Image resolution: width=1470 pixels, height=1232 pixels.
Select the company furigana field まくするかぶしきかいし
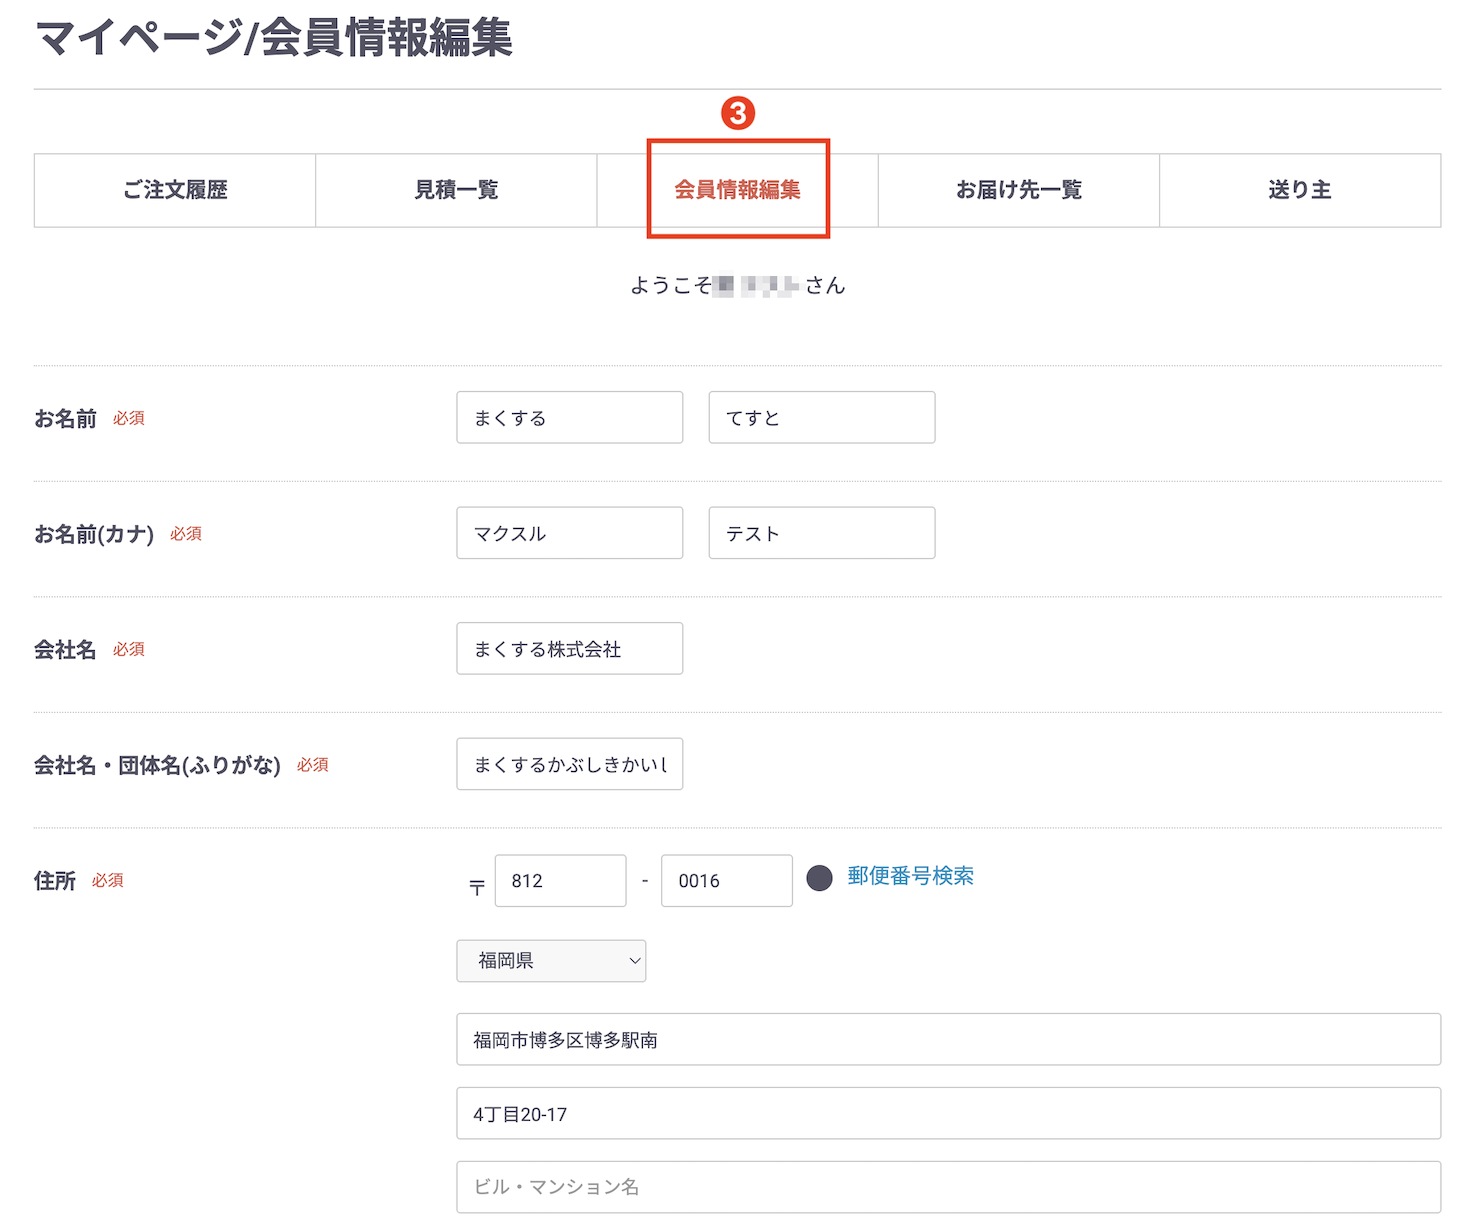(569, 764)
